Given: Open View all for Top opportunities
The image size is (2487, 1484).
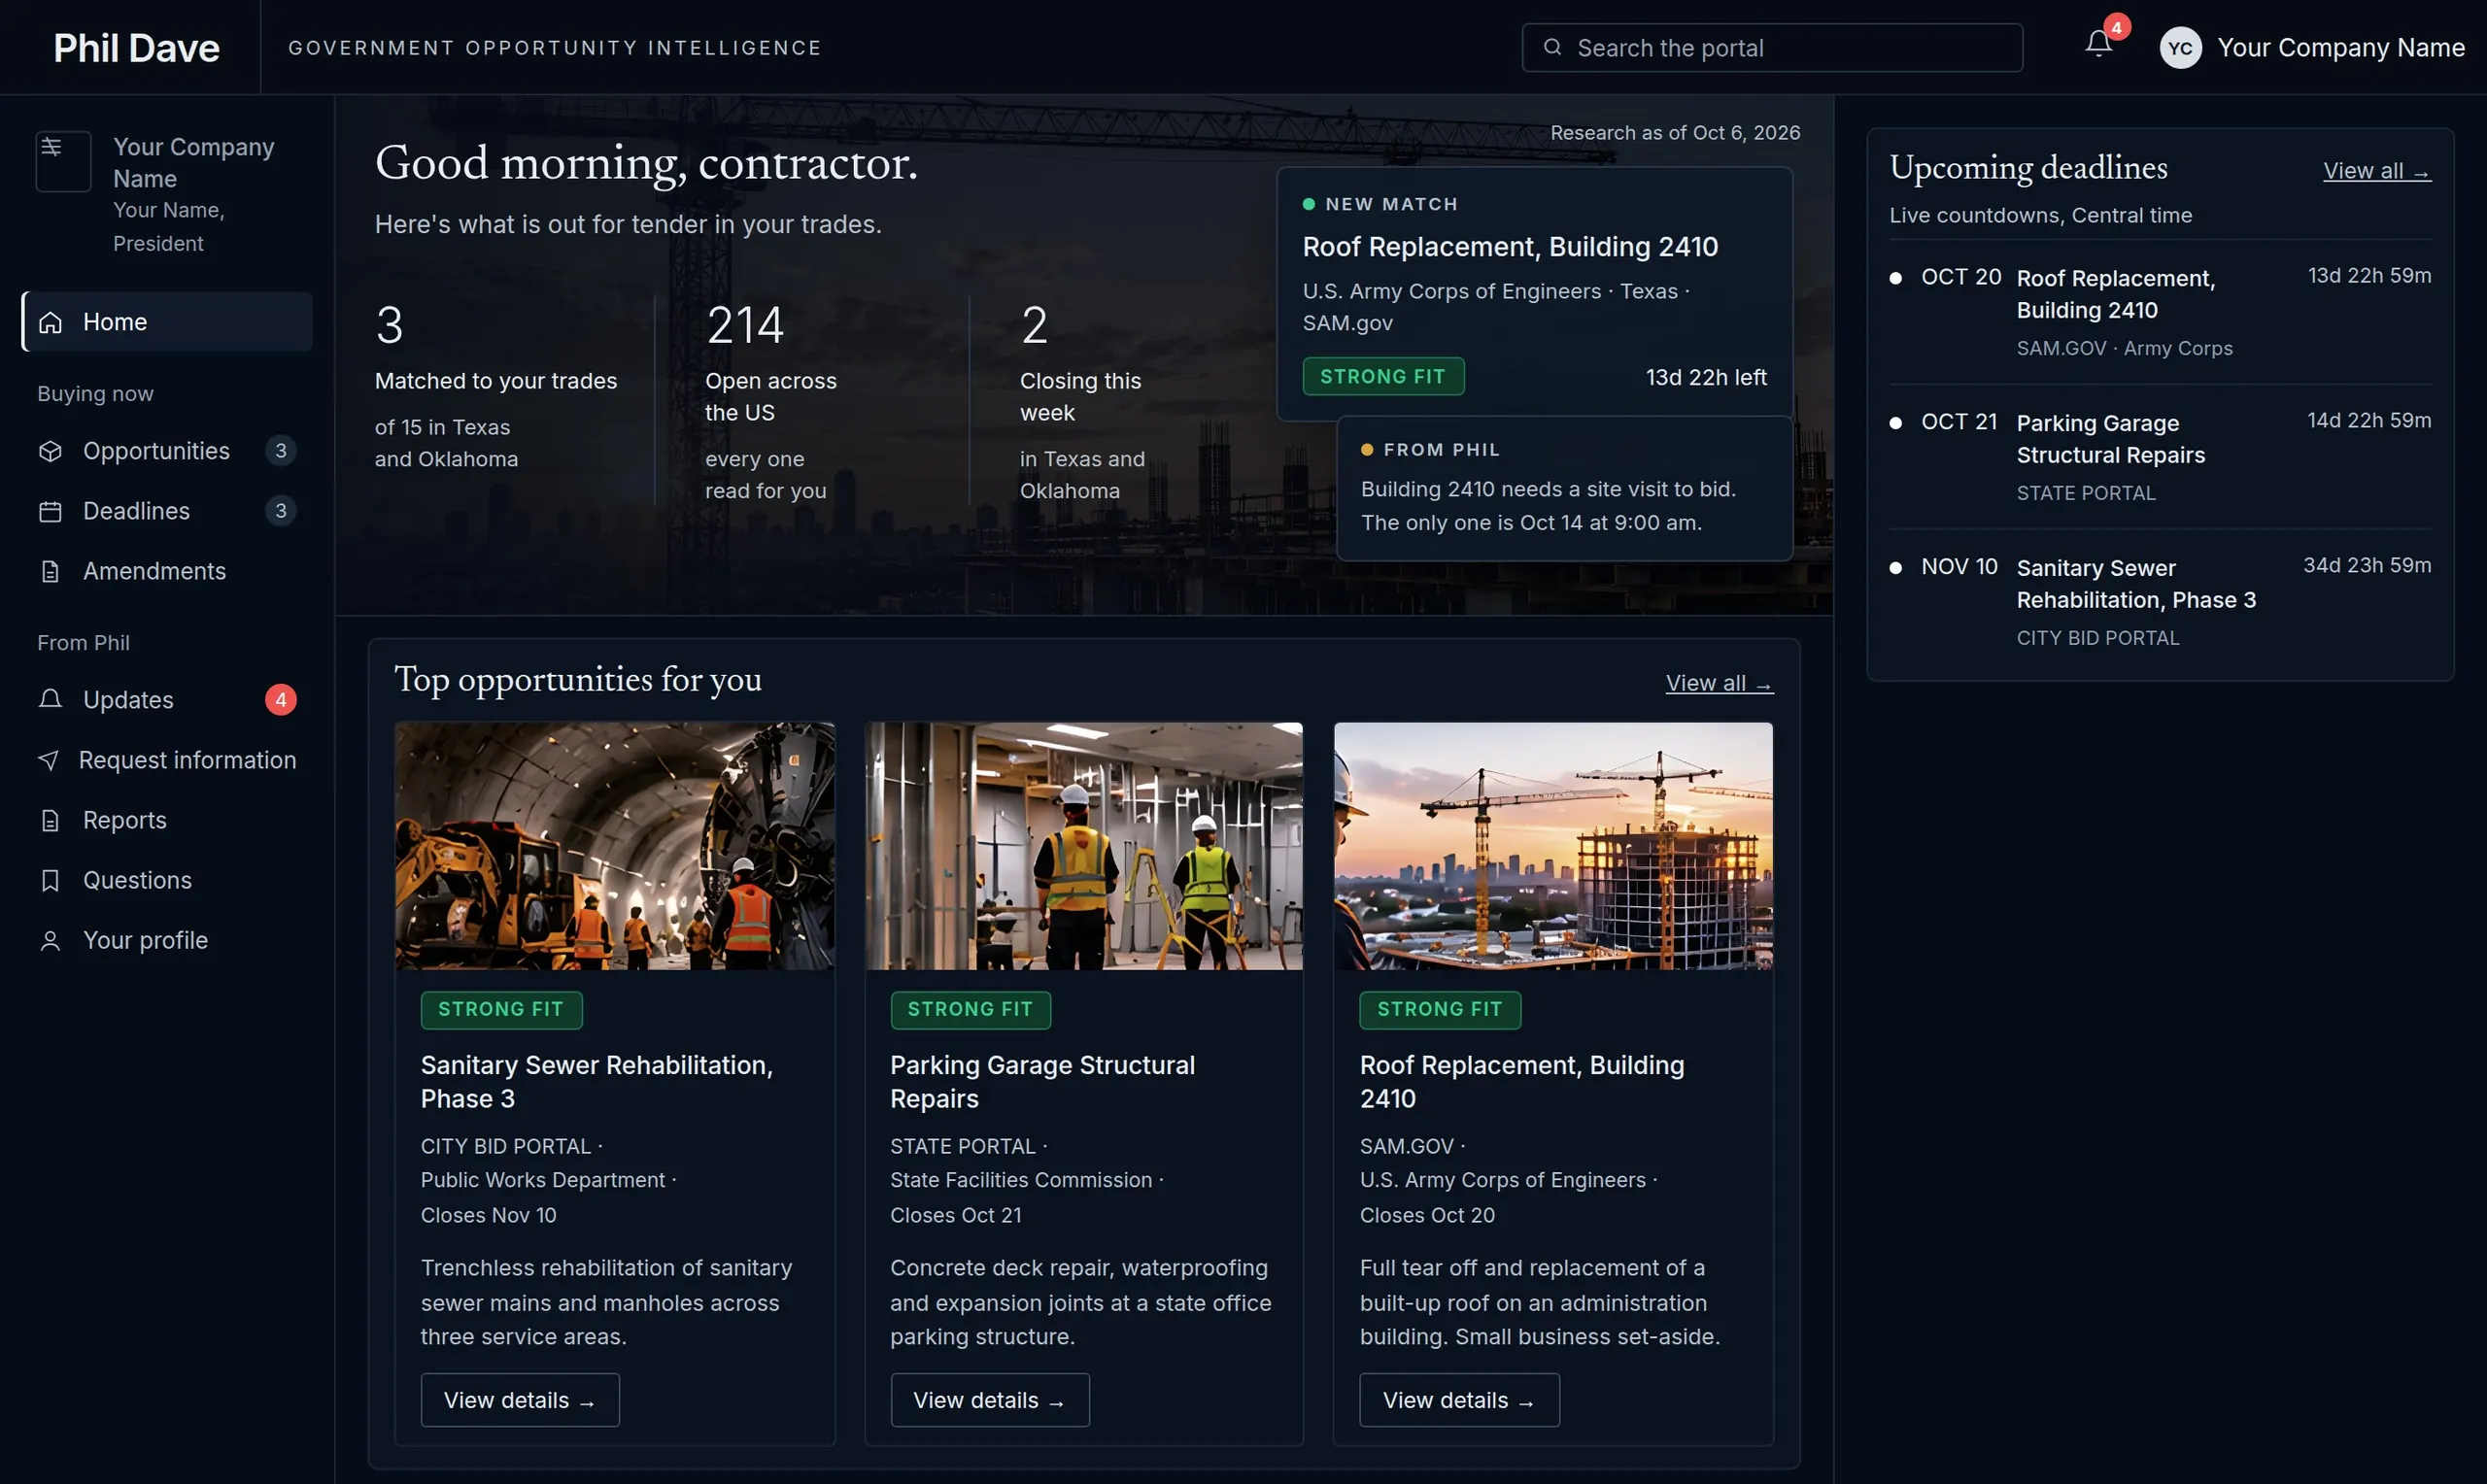Looking at the screenshot, I should click(1719, 683).
